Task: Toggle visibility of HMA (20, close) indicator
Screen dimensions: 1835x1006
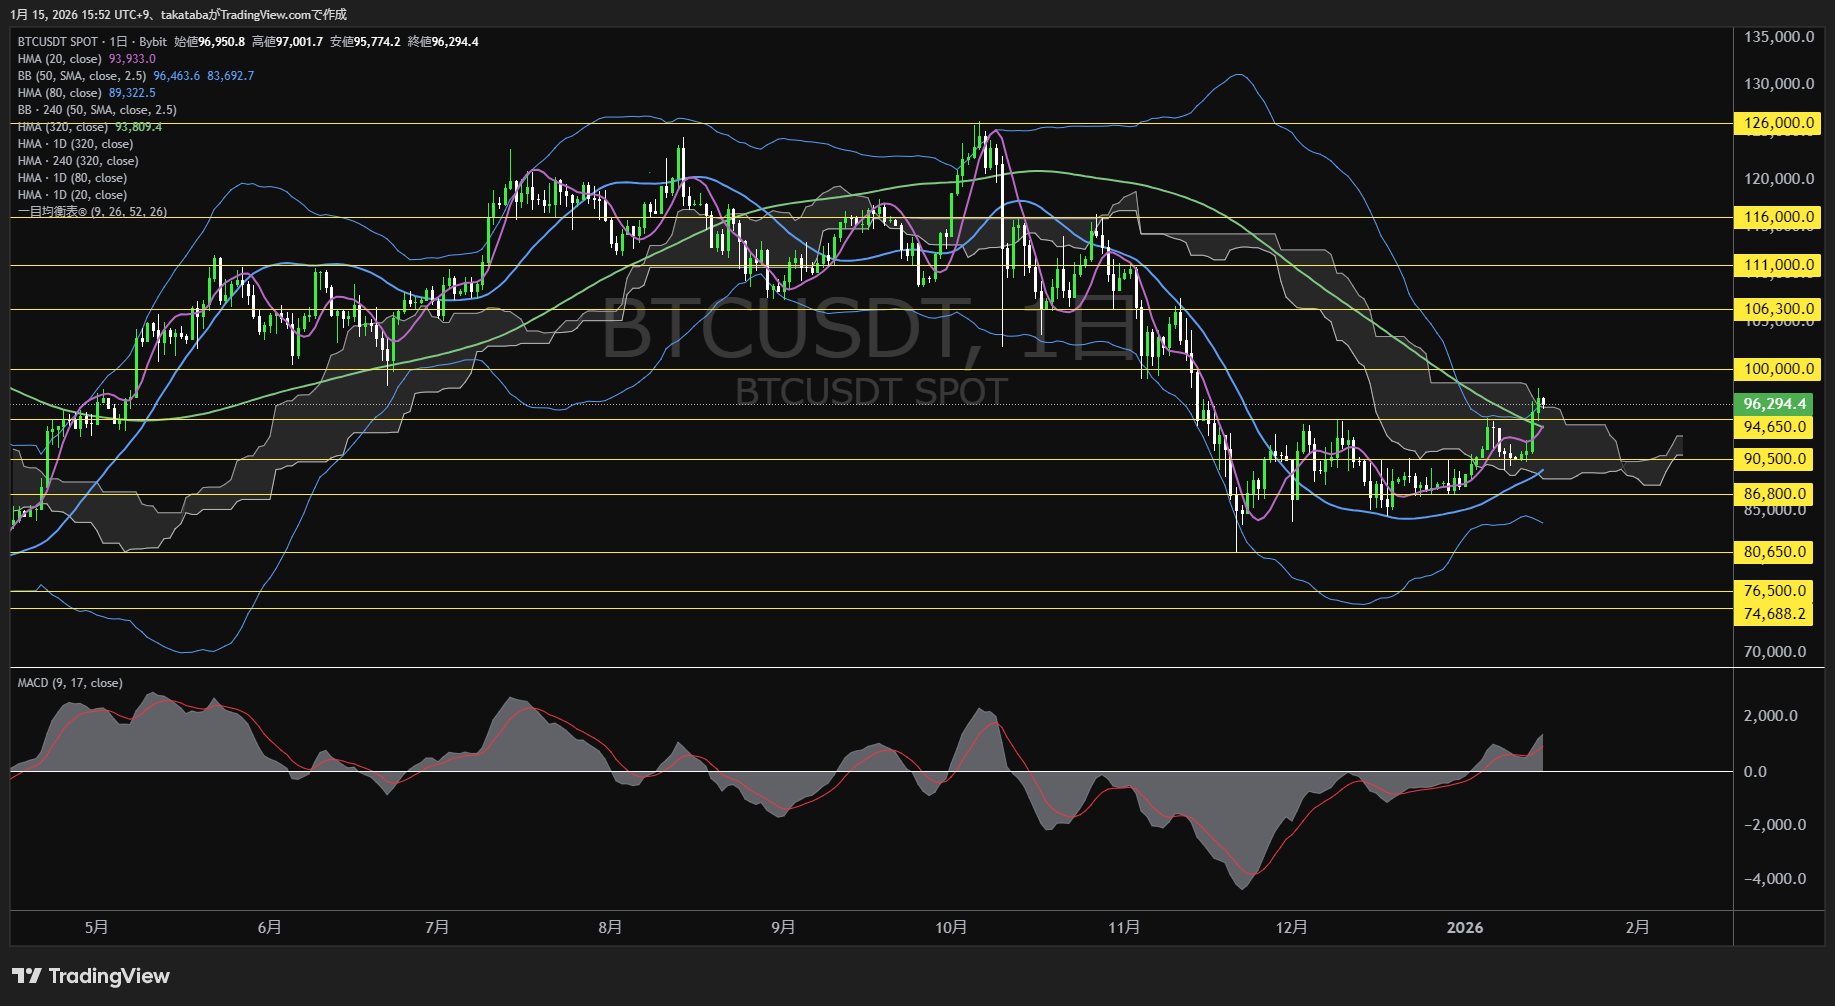Action: 60,59
